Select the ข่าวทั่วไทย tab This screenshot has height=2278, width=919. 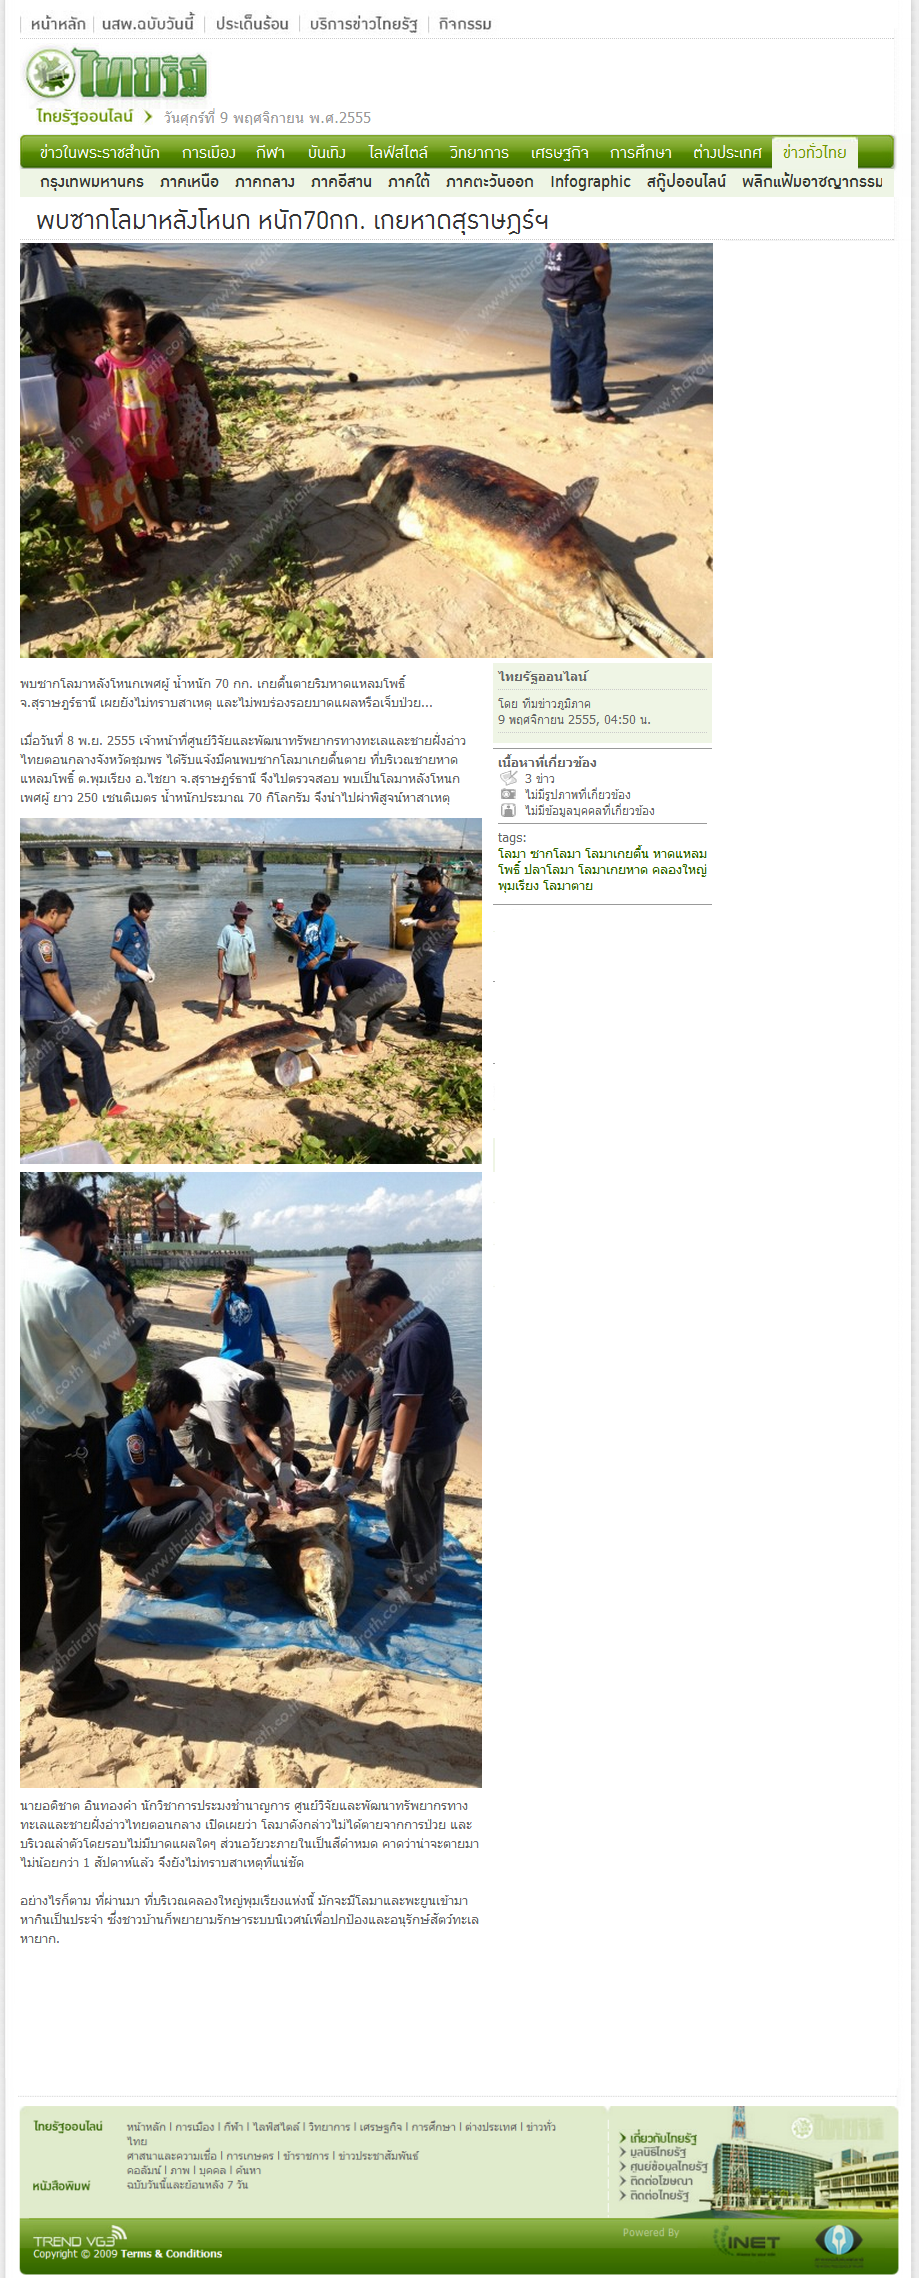(814, 152)
